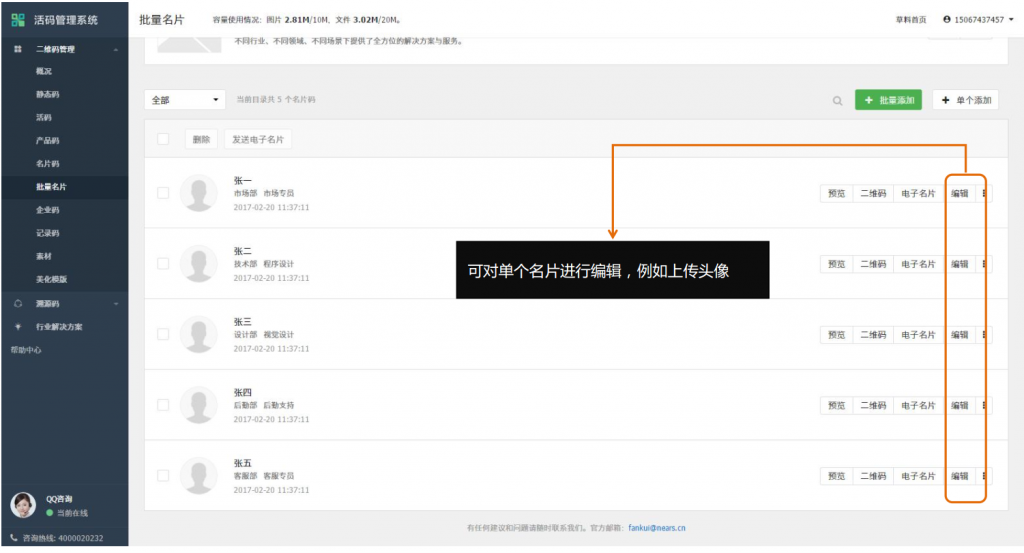Click the account user icon
Viewport: 1024px width, 553px height.
(x=946, y=20)
